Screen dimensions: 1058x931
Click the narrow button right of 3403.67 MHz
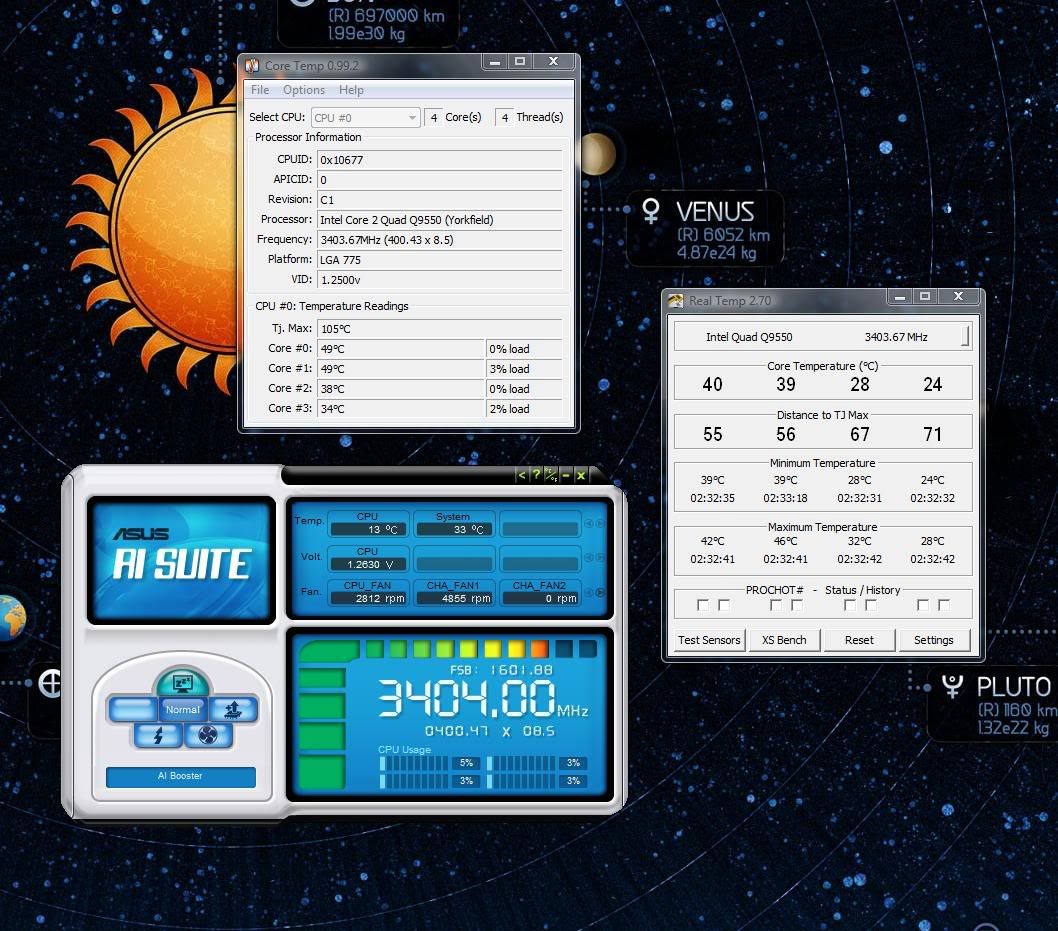tap(966, 337)
